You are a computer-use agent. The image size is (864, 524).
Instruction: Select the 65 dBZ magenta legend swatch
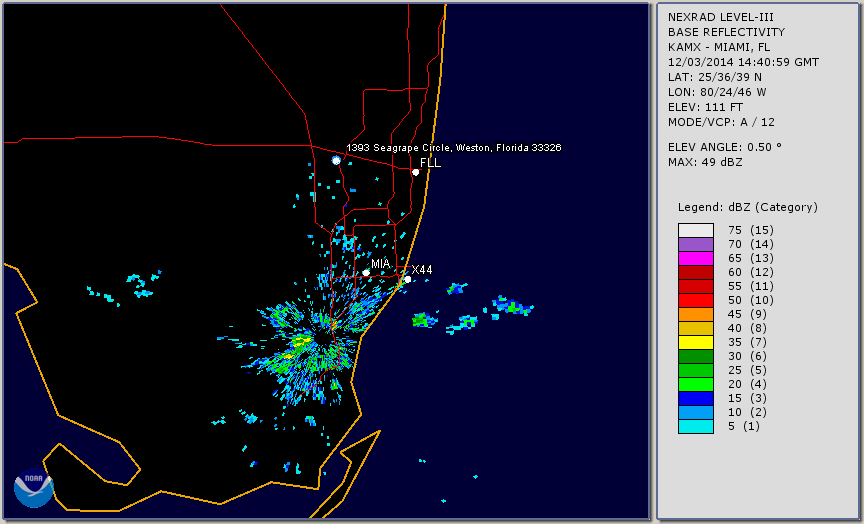click(696, 258)
